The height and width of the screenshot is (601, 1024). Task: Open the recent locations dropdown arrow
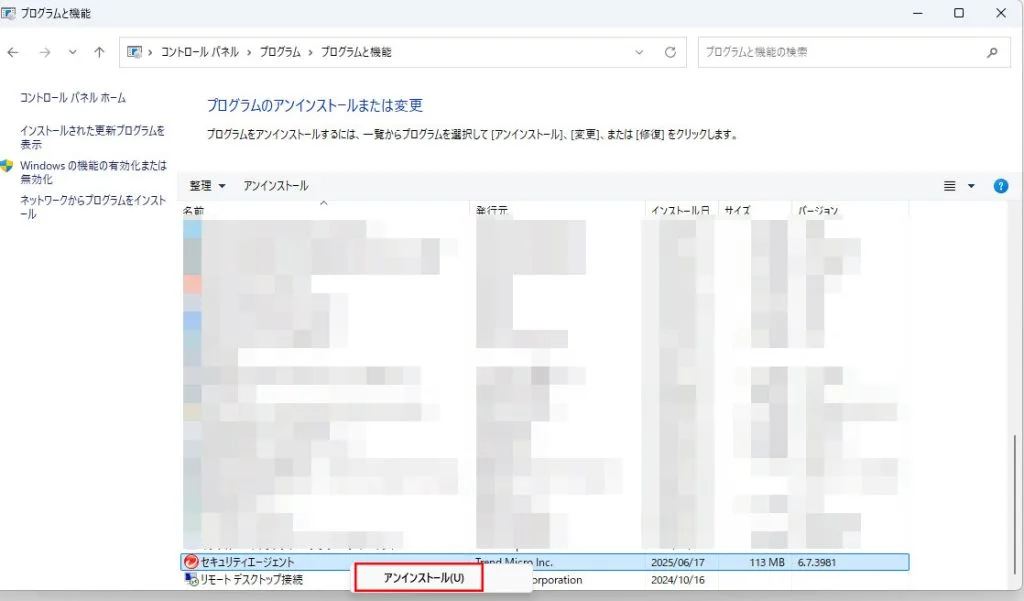click(72, 52)
